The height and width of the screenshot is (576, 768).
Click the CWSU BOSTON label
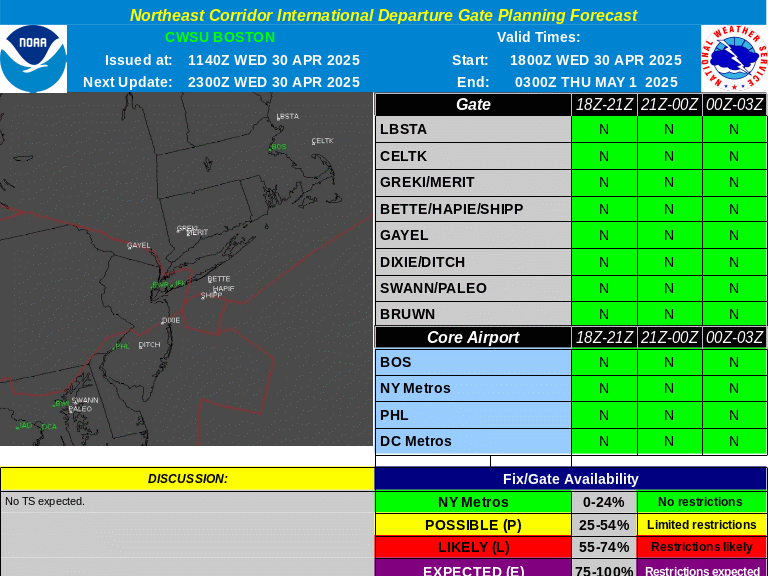pos(220,37)
